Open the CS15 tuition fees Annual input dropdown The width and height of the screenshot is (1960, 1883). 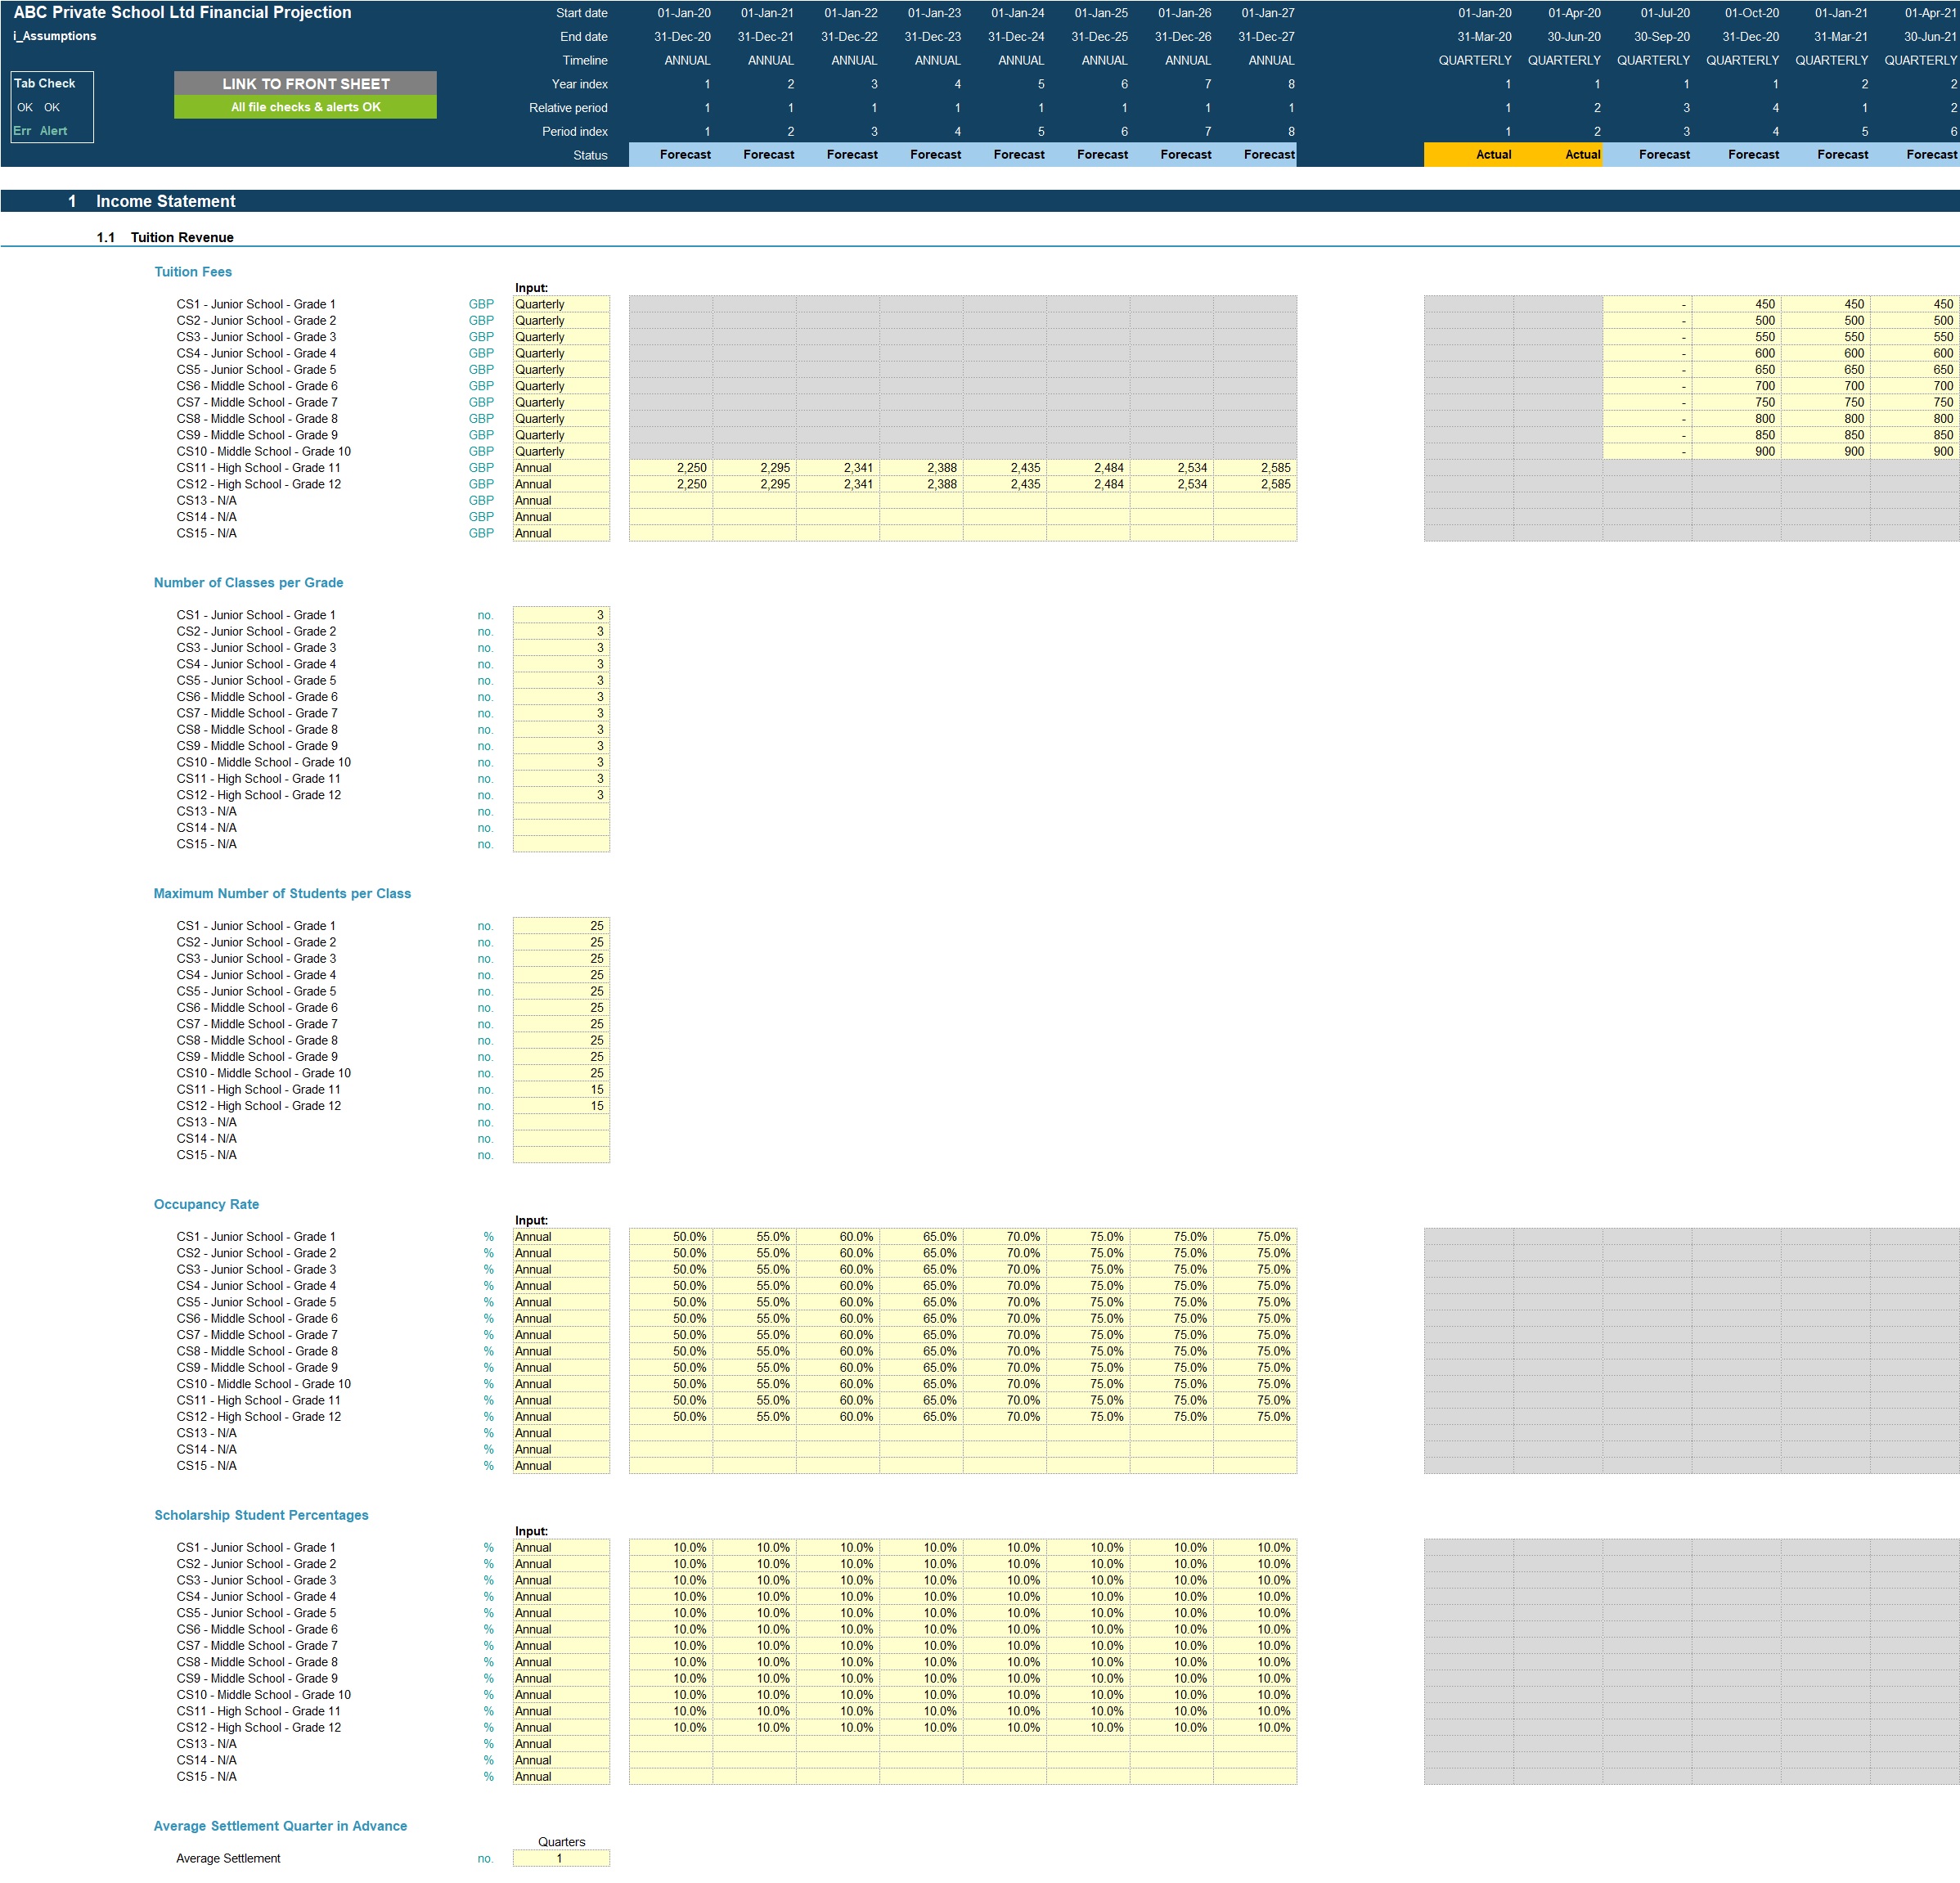[561, 533]
